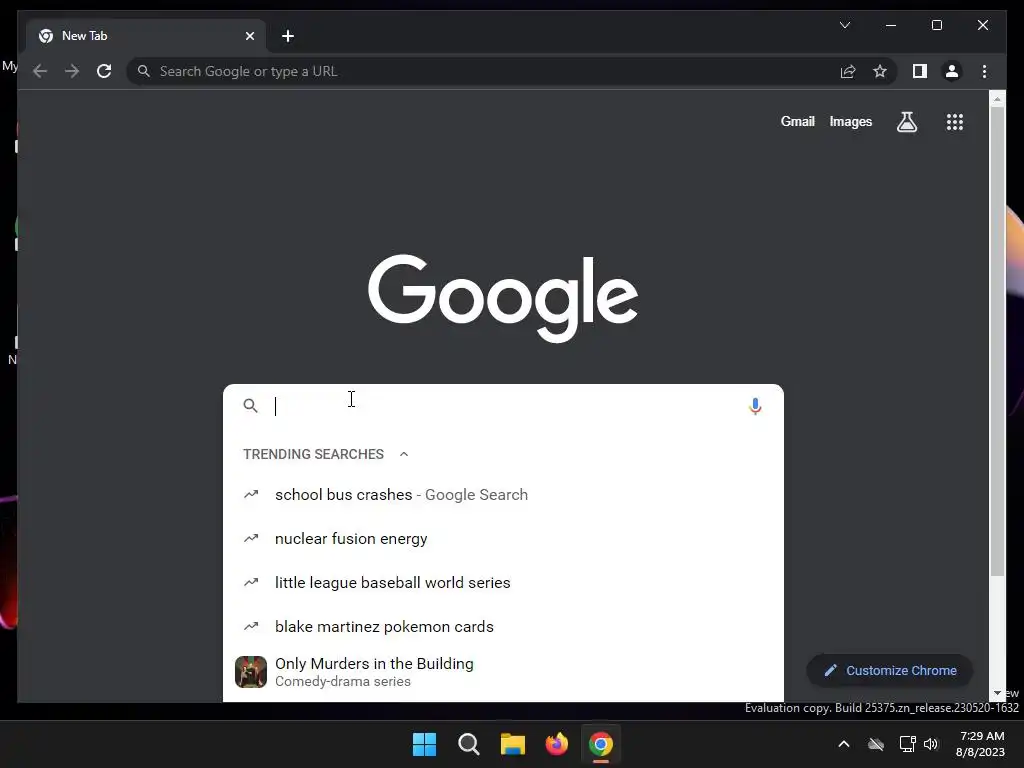Show hidden system tray icons
This screenshot has height=768, width=1024.
(x=844, y=744)
